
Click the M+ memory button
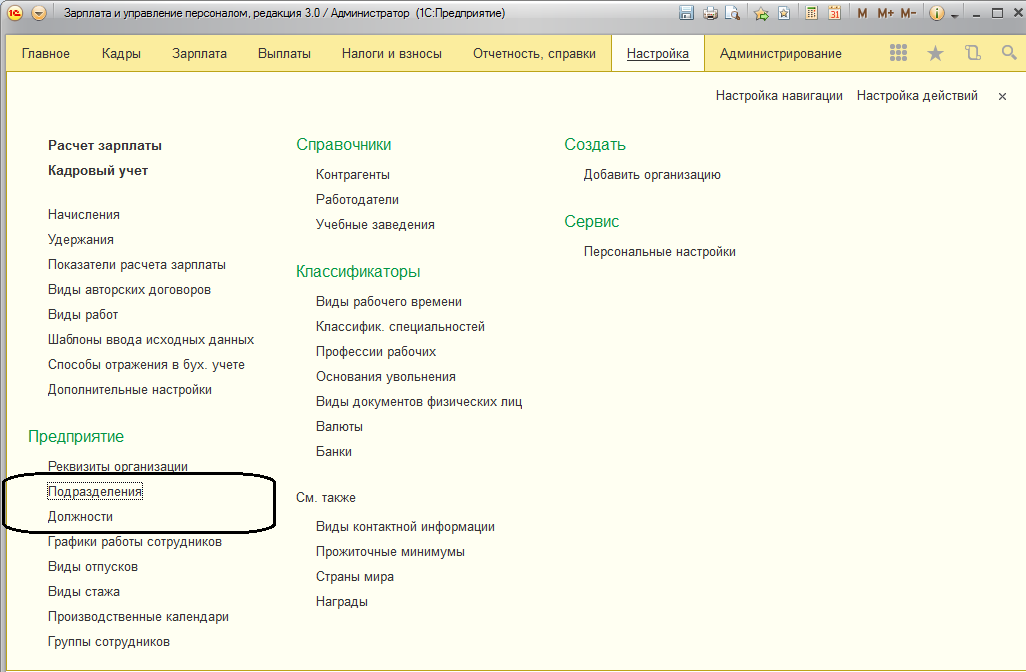(885, 13)
